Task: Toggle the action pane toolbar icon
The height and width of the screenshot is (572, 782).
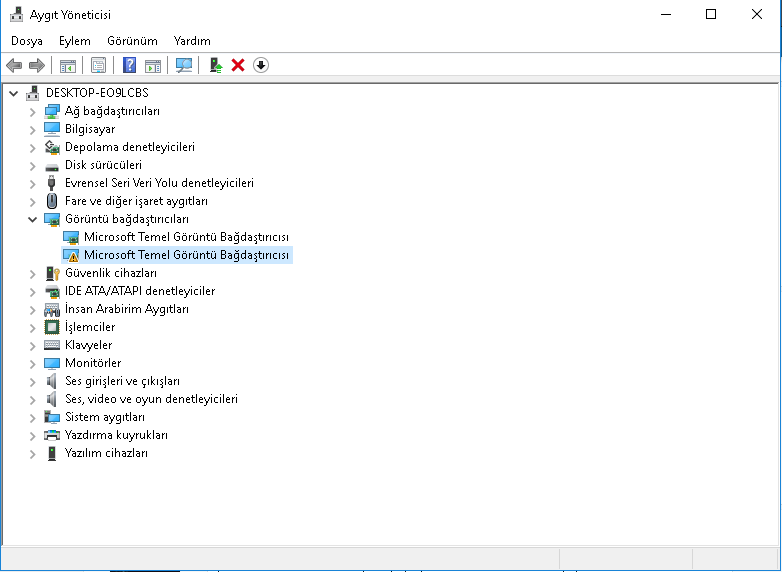Action: [x=153, y=65]
